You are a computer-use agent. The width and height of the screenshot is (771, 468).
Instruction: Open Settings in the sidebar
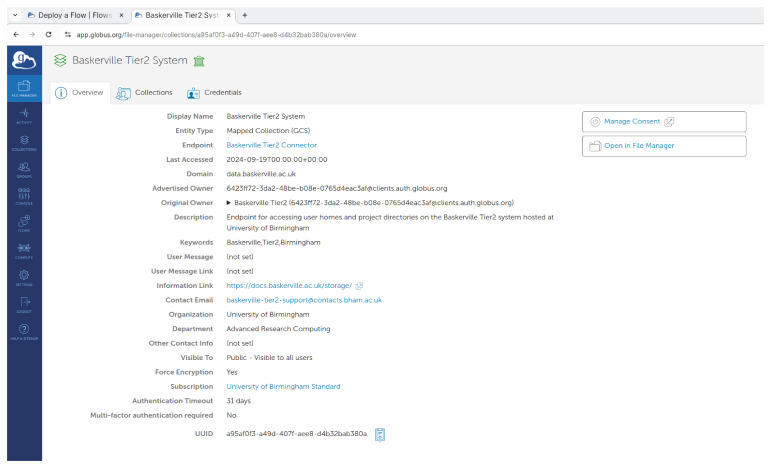coord(24,278)
